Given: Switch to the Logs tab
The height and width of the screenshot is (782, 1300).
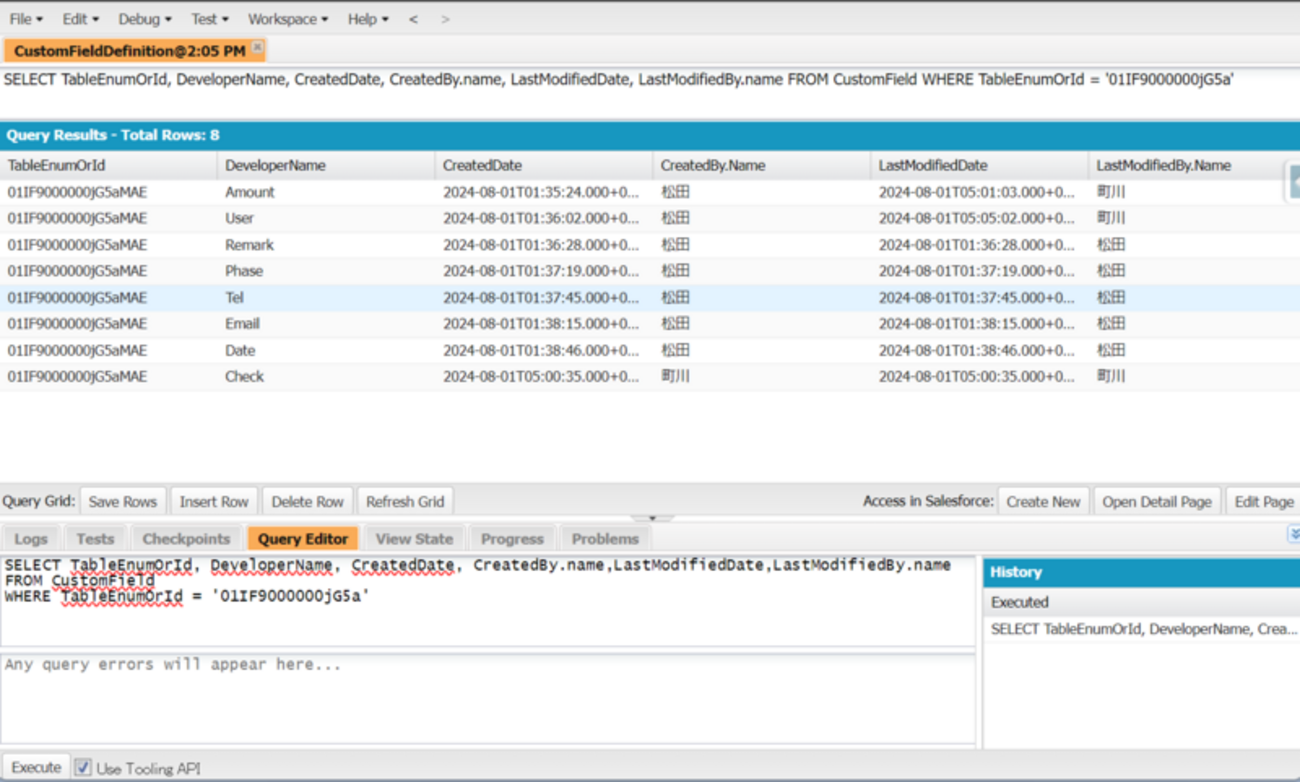Looking at the screenshot, I should [x=31, y=539].
